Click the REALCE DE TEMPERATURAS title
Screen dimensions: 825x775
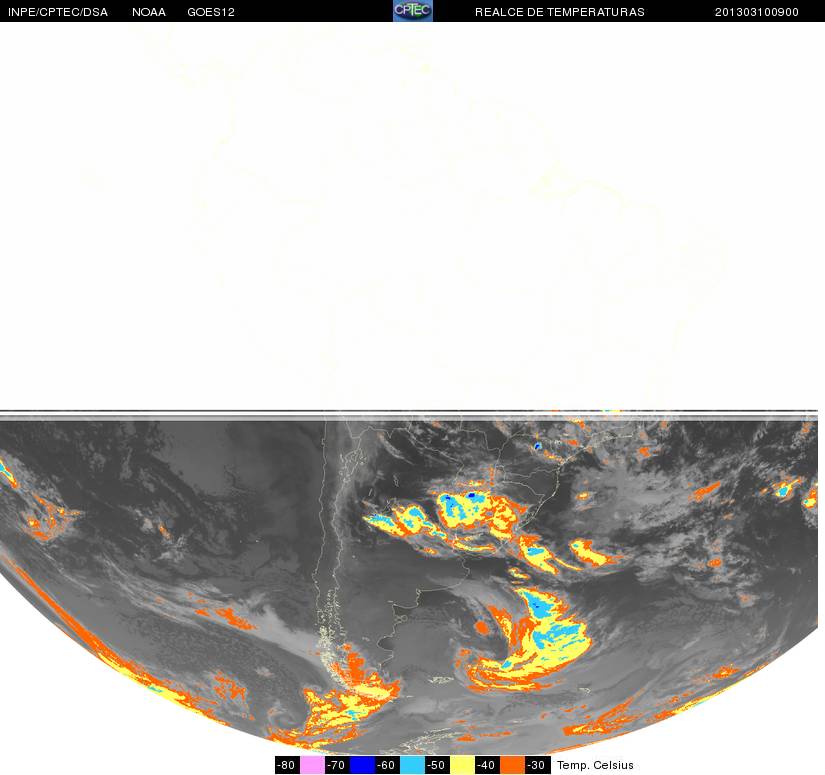[560, 12]
